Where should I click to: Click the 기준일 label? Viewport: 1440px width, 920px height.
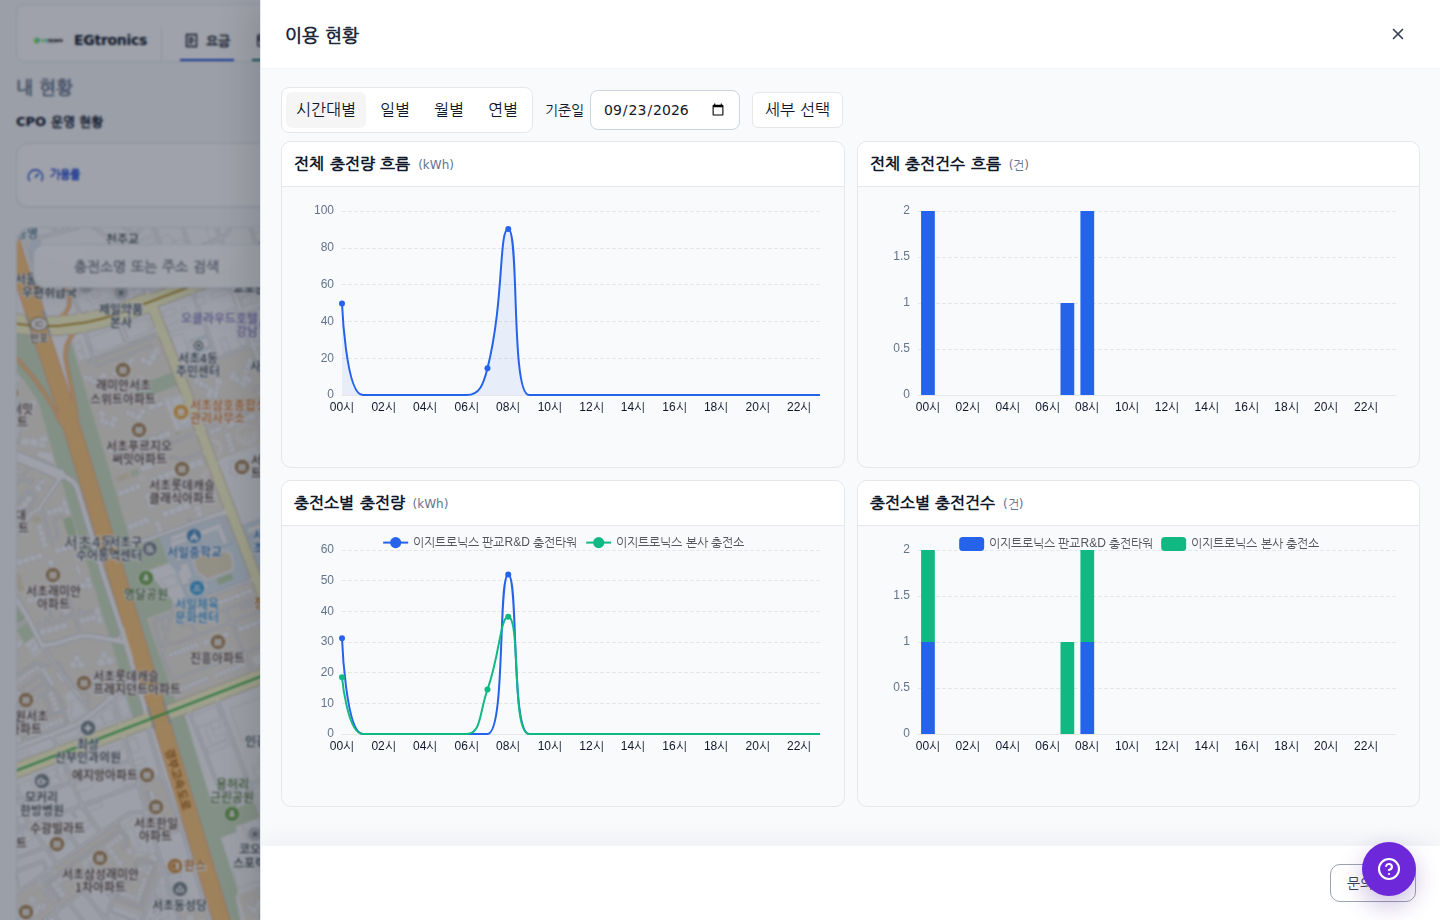(x=564, y=110)
